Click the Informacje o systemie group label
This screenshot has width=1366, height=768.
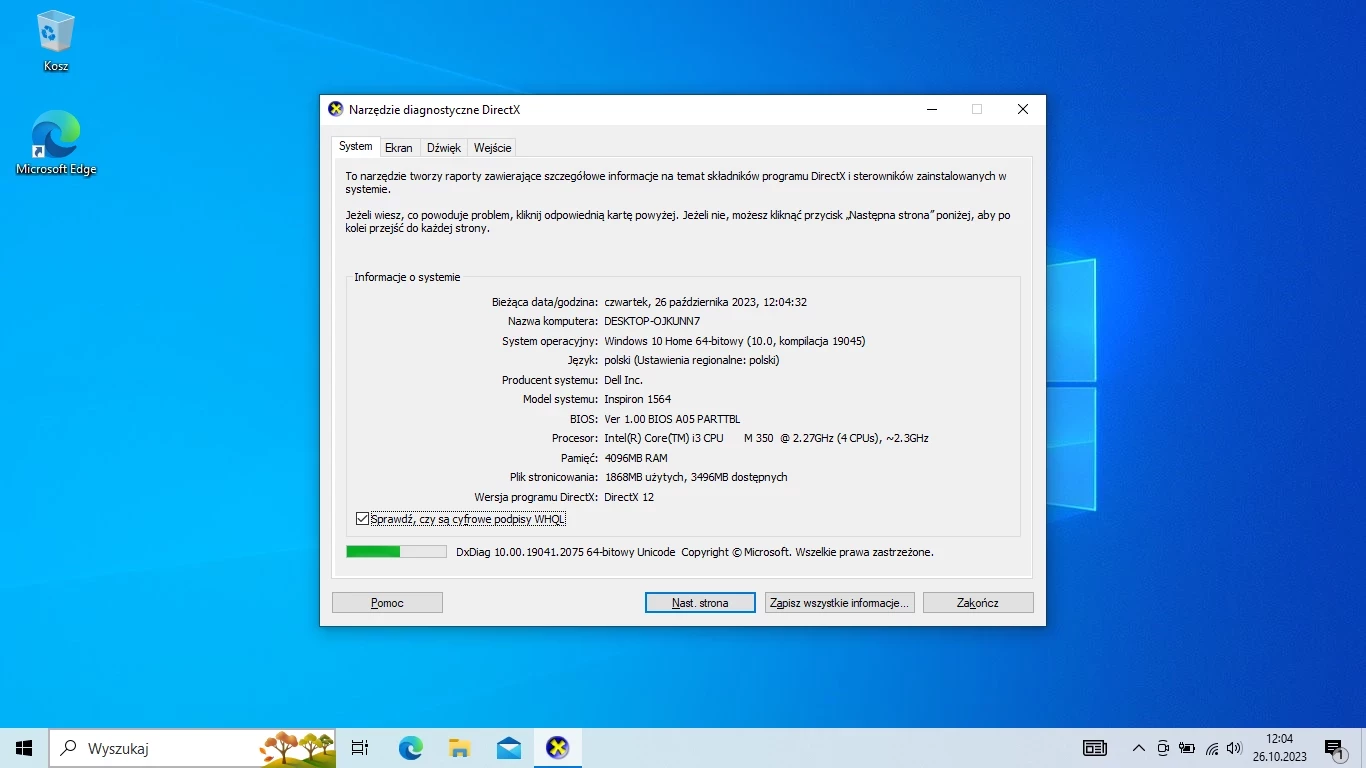(x=407, y=277)
